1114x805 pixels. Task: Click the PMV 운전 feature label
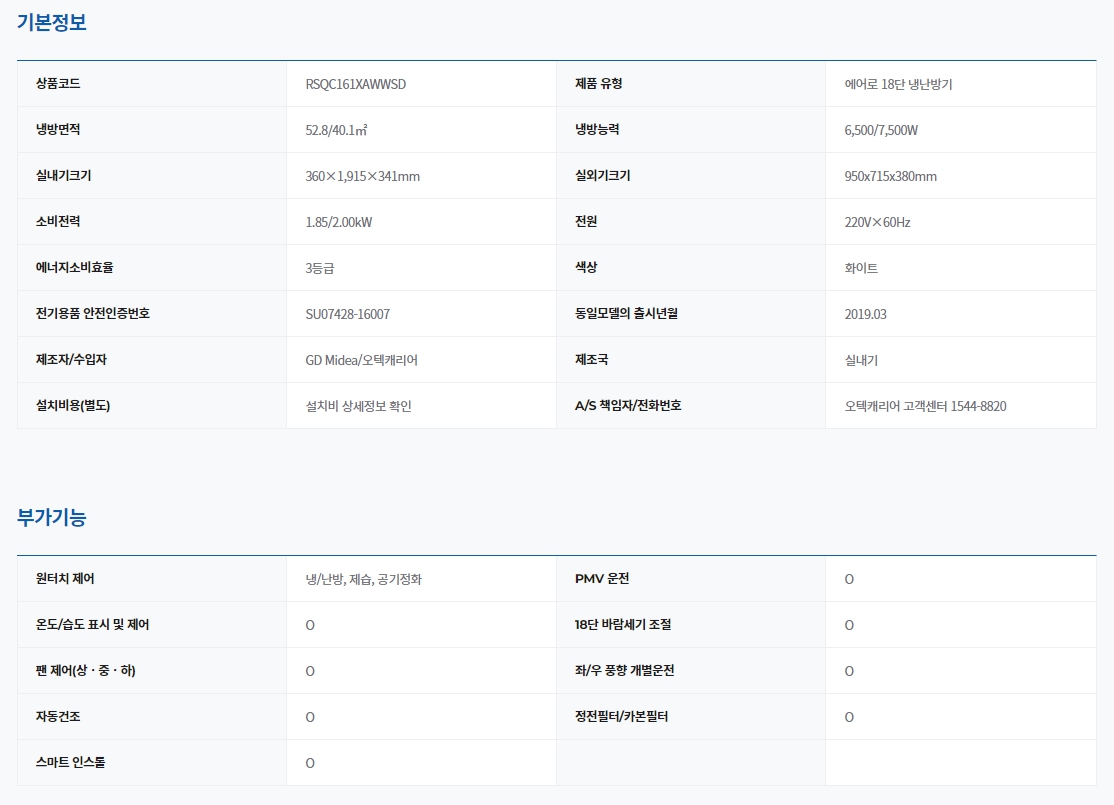tap(602, 579)
